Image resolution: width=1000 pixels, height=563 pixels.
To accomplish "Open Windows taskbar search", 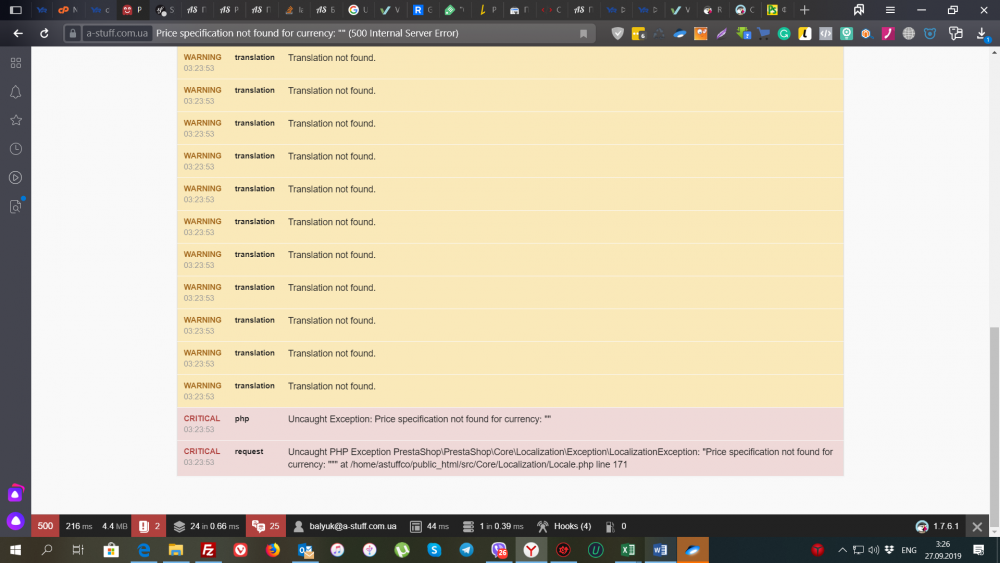I will coord(47,550).
